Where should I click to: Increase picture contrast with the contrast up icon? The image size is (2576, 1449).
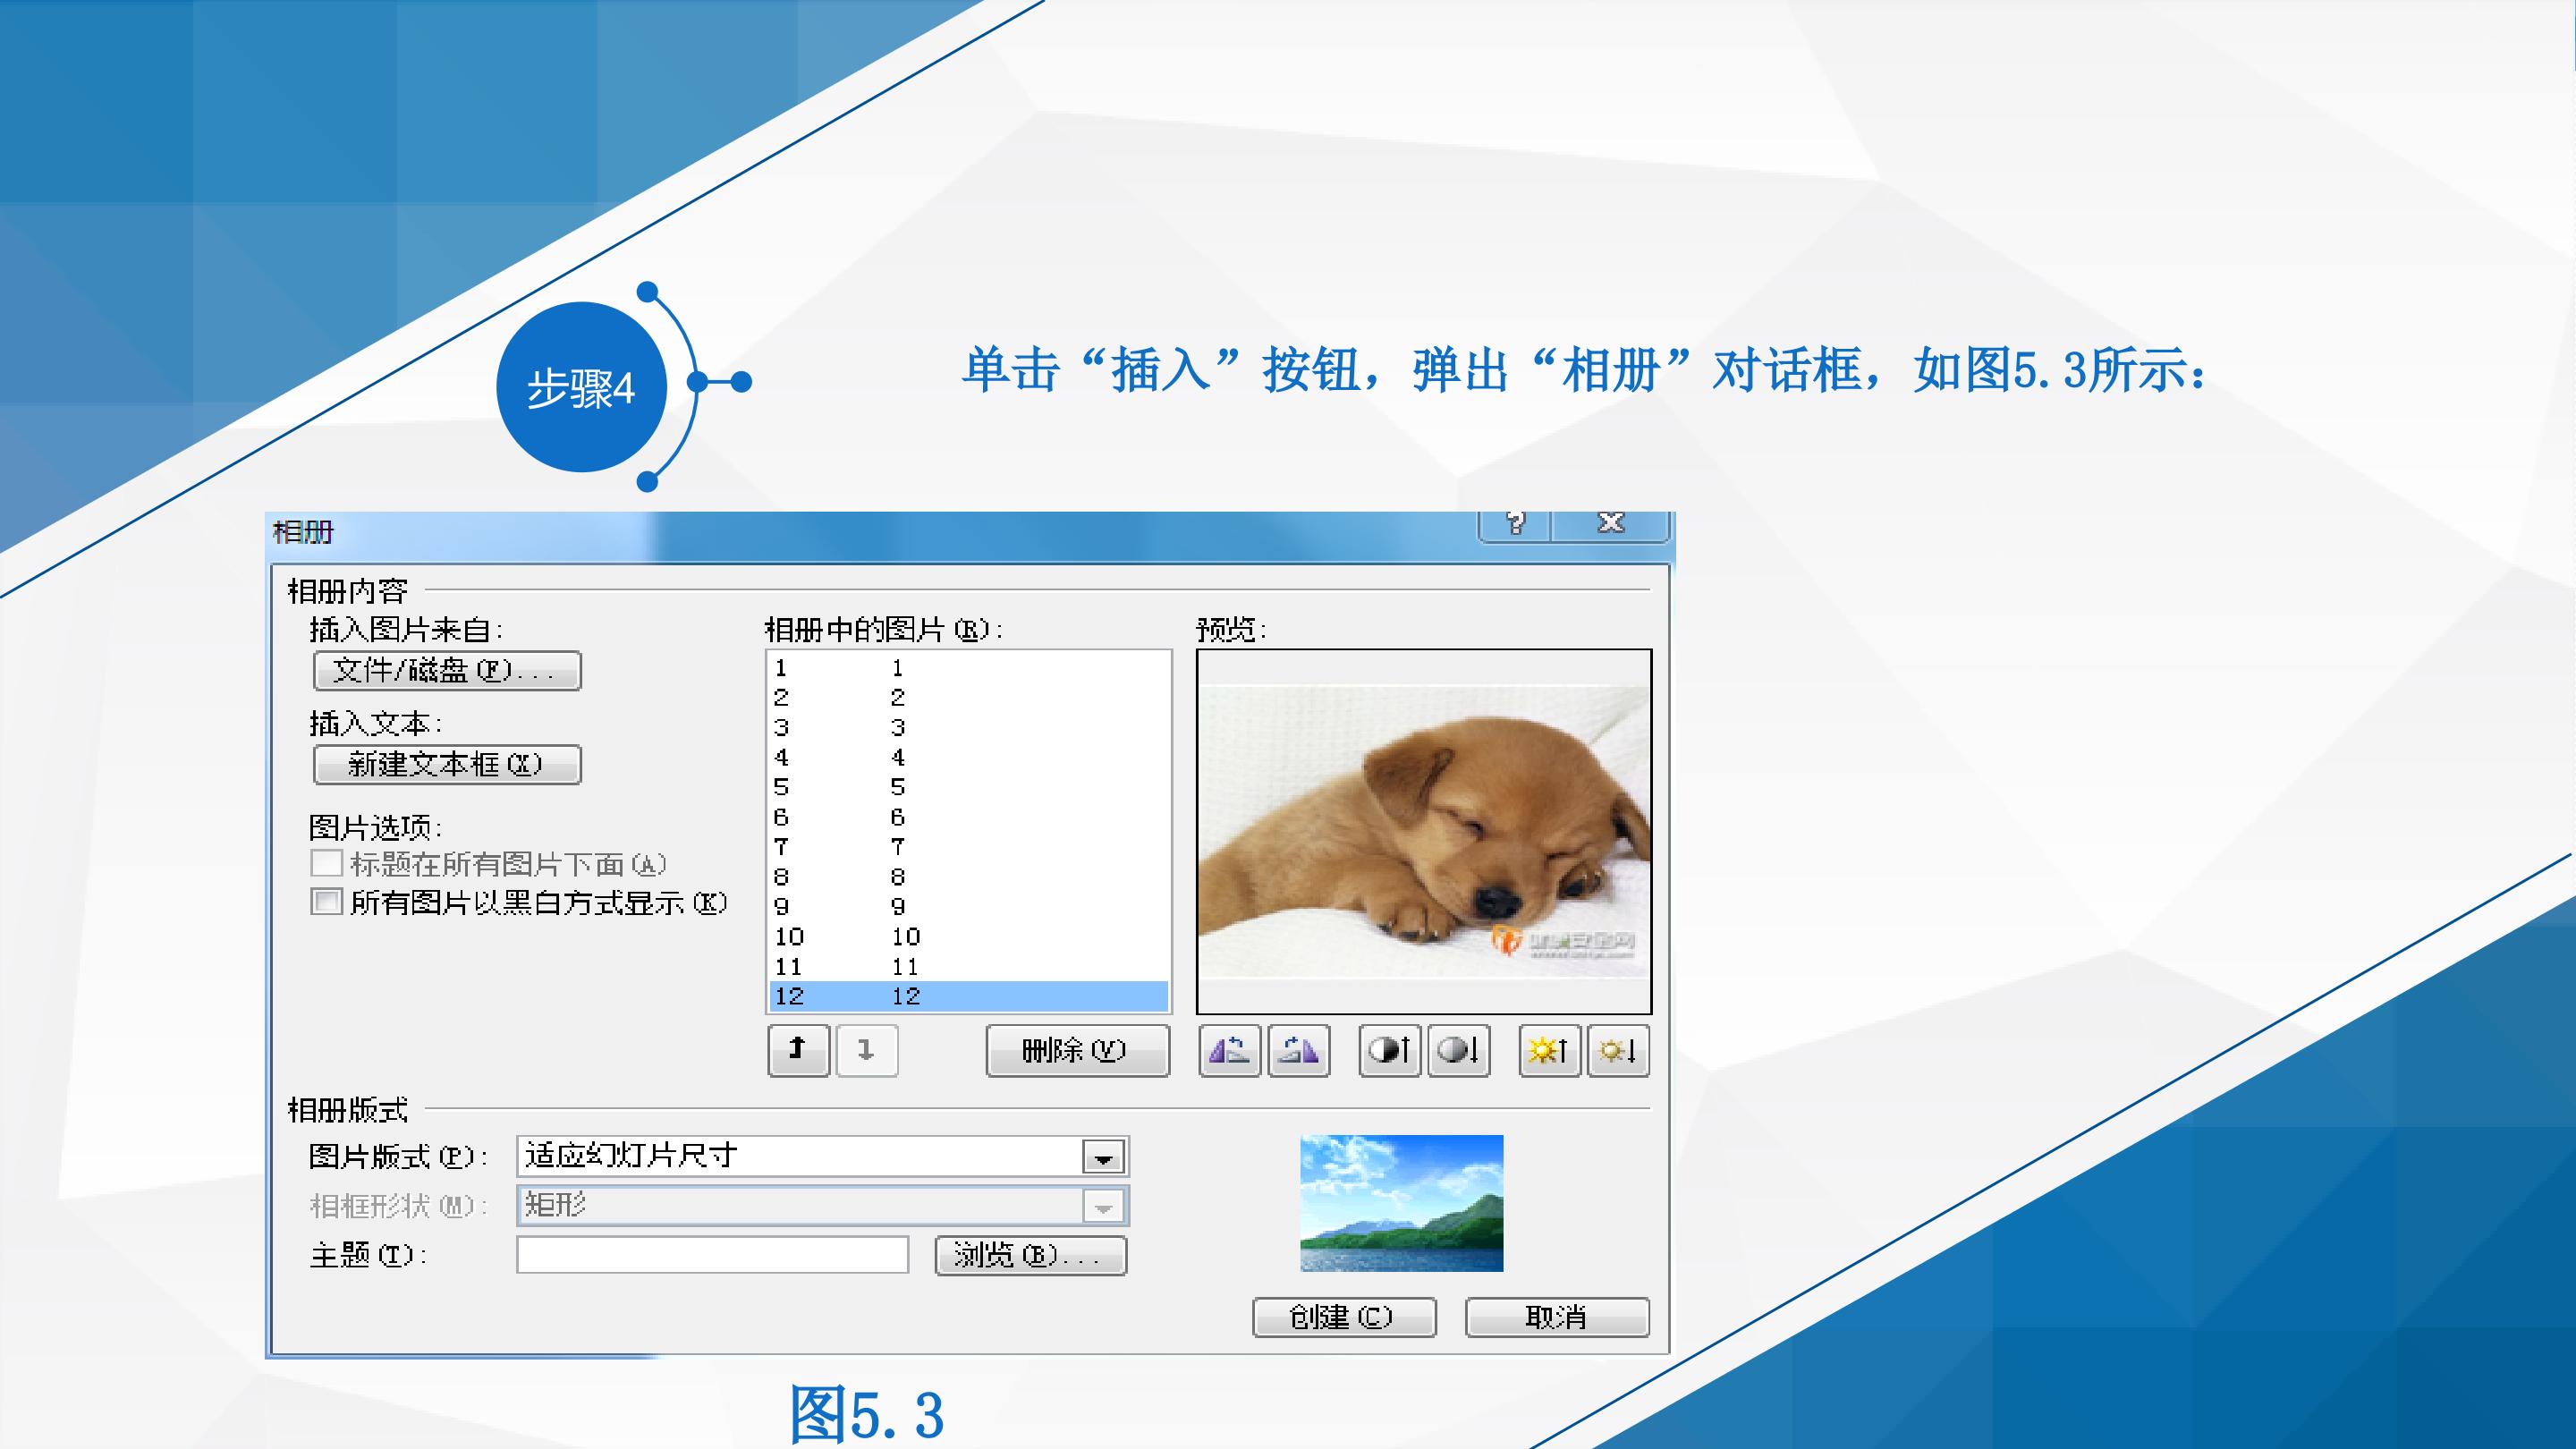click(1389, 1050)
